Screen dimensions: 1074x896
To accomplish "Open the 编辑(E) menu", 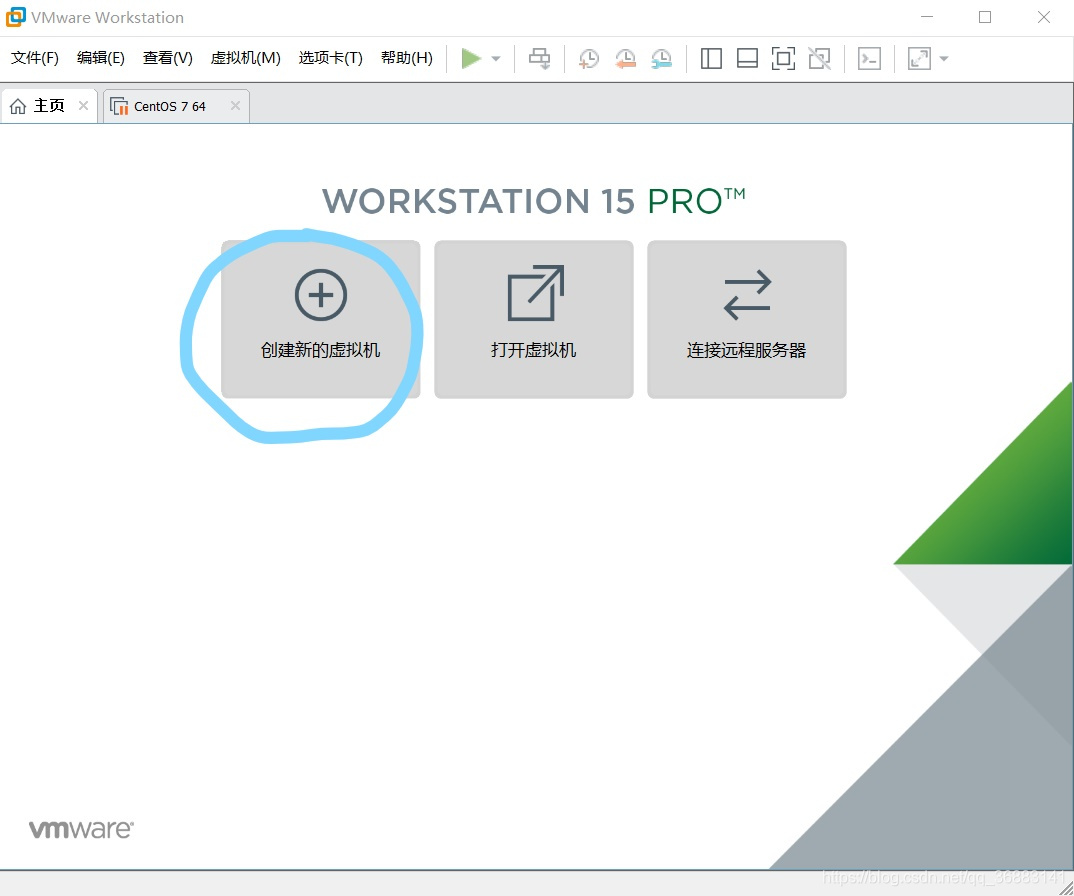I will [101, 58].
